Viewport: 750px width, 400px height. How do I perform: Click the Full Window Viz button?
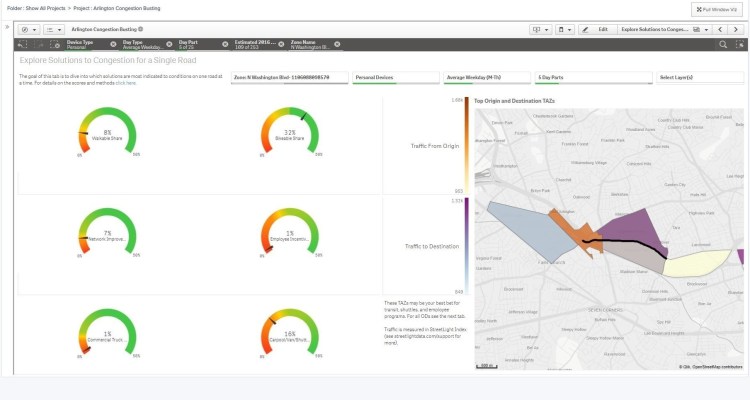pos(719,8)
